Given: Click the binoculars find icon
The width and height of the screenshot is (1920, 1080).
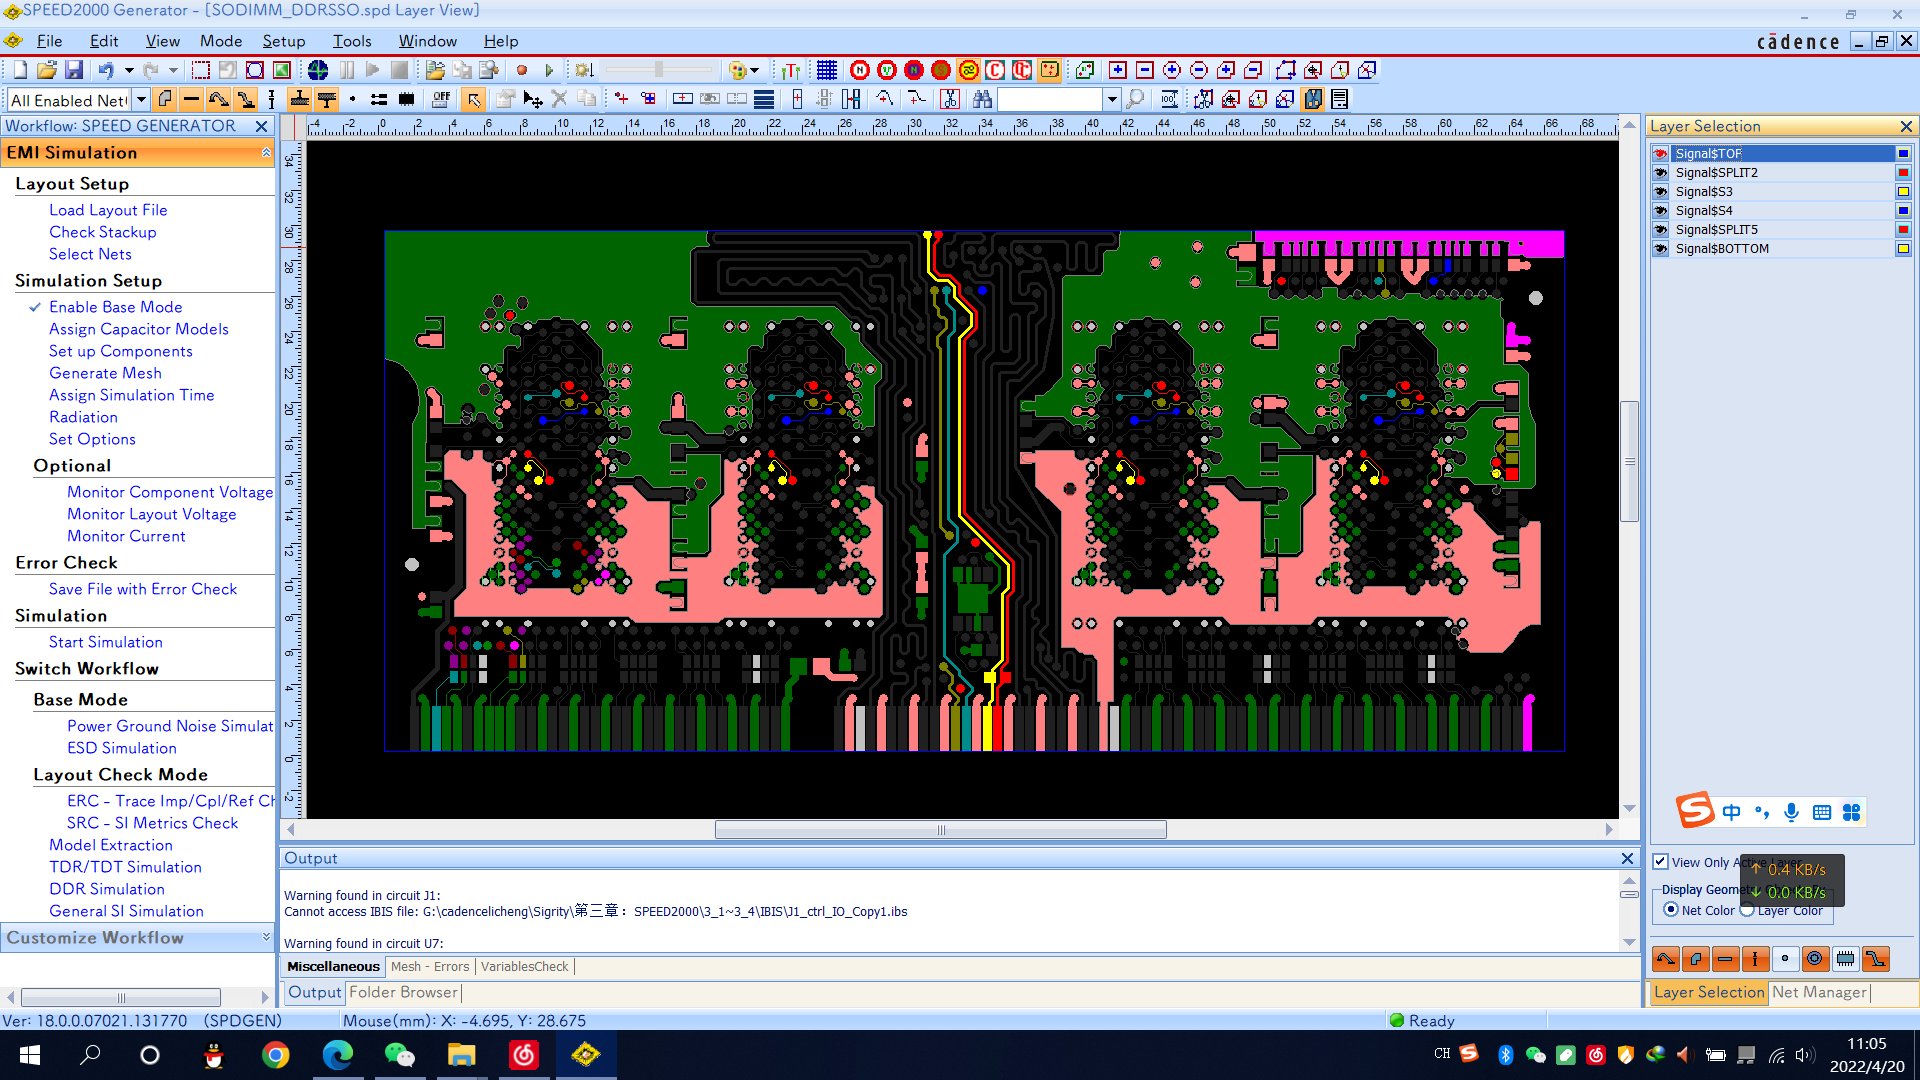Looking at the screenshot, I should 982,99.
